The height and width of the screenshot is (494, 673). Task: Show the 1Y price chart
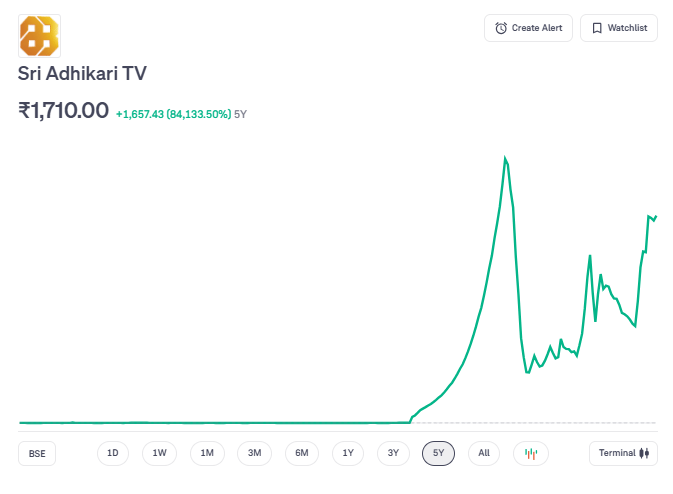point(348,453)
